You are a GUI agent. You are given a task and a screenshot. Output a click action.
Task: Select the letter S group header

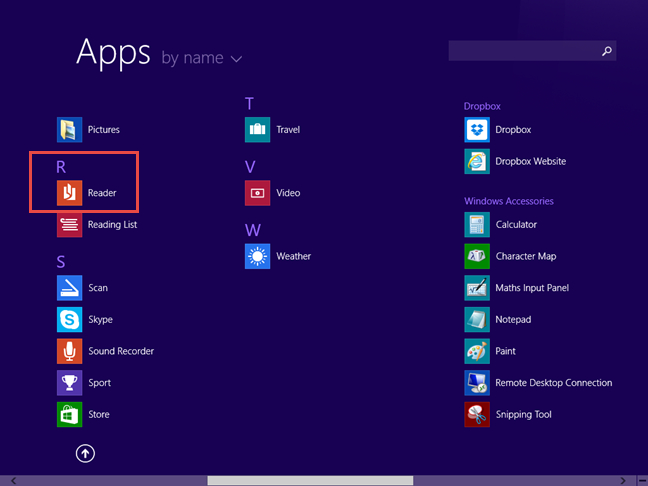(61, 262)
